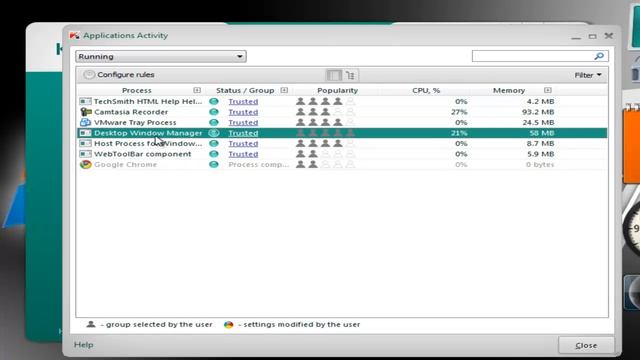The height and width of the screenshot is (360, 640).
Task: Click the search input field
Action: 532,56
